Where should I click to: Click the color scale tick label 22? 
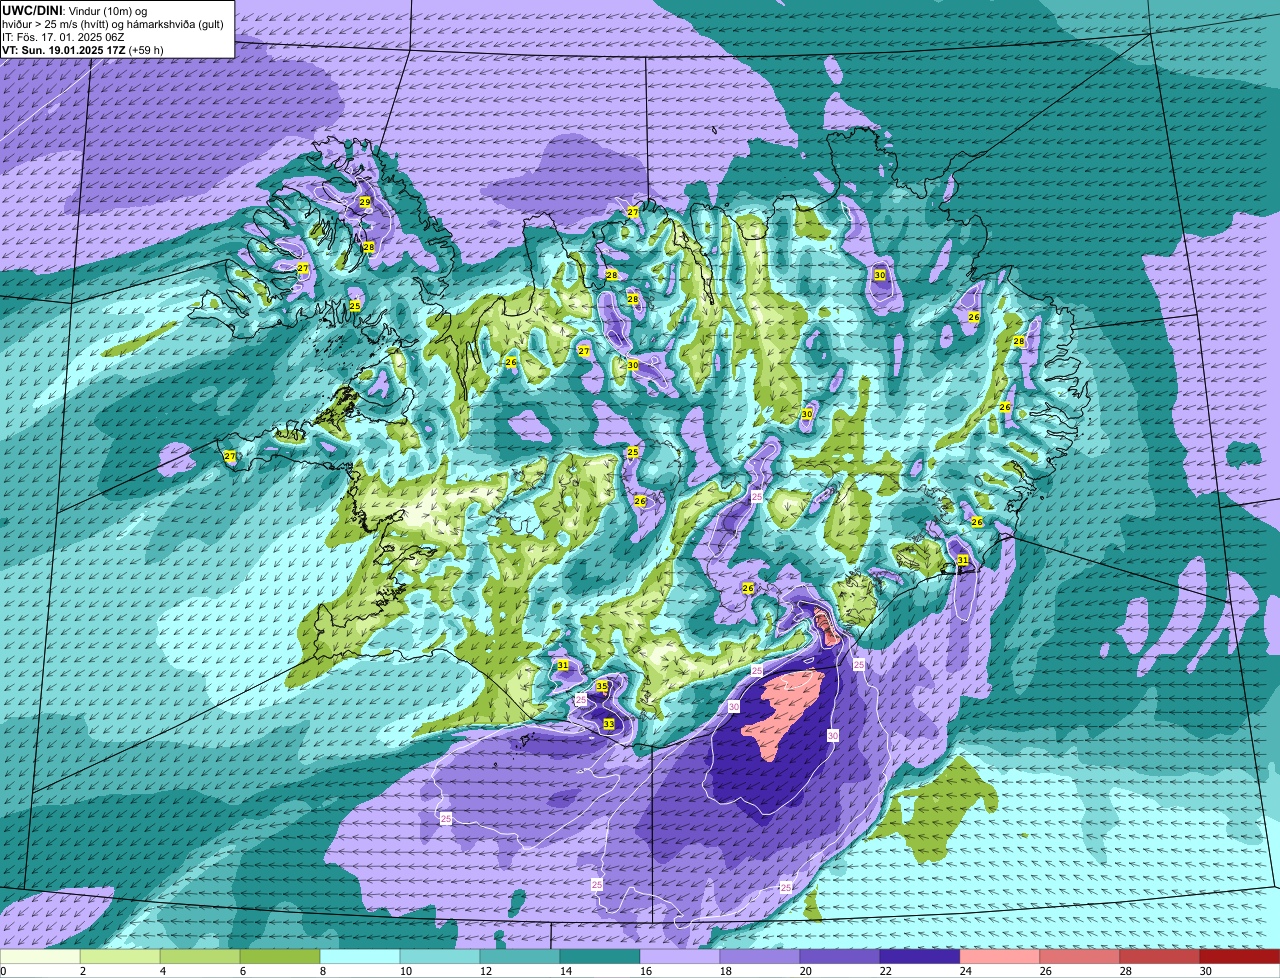point(885,971)
